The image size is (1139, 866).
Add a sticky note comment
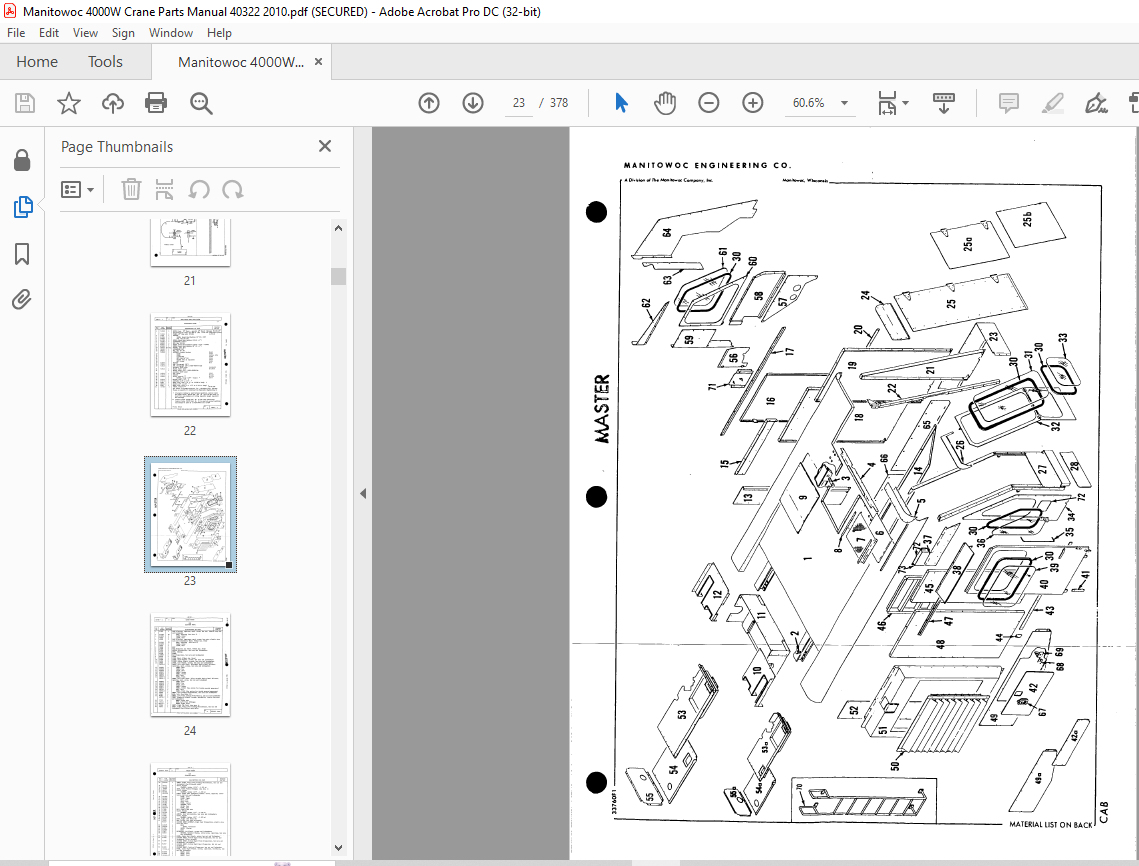tap(1009, 103)
